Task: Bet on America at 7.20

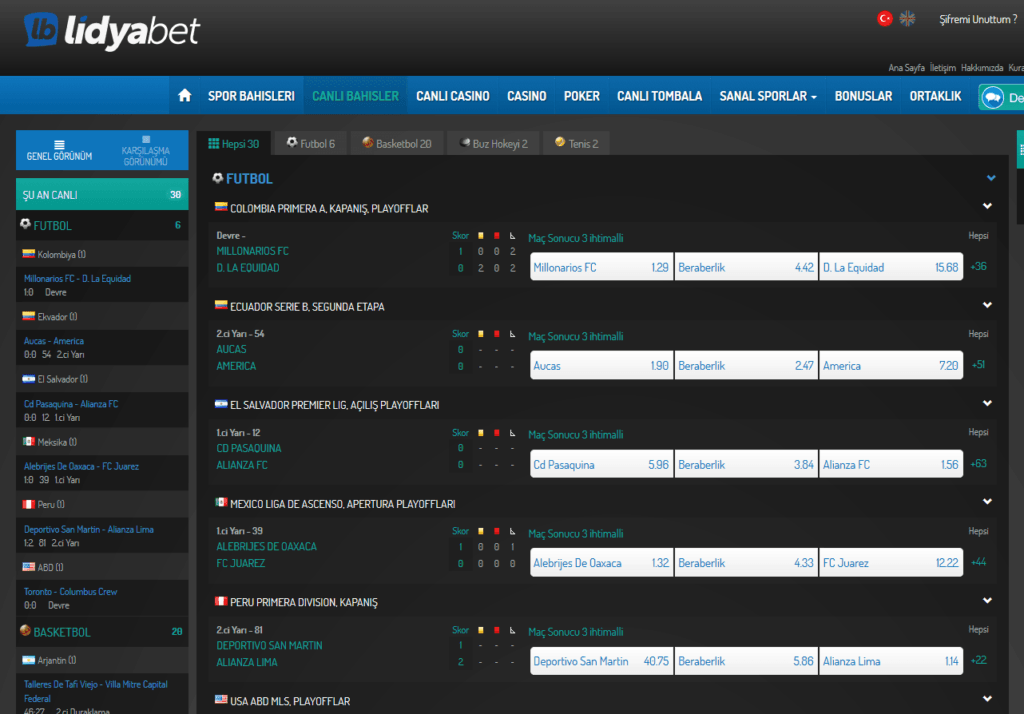Action: click(891, 366)
